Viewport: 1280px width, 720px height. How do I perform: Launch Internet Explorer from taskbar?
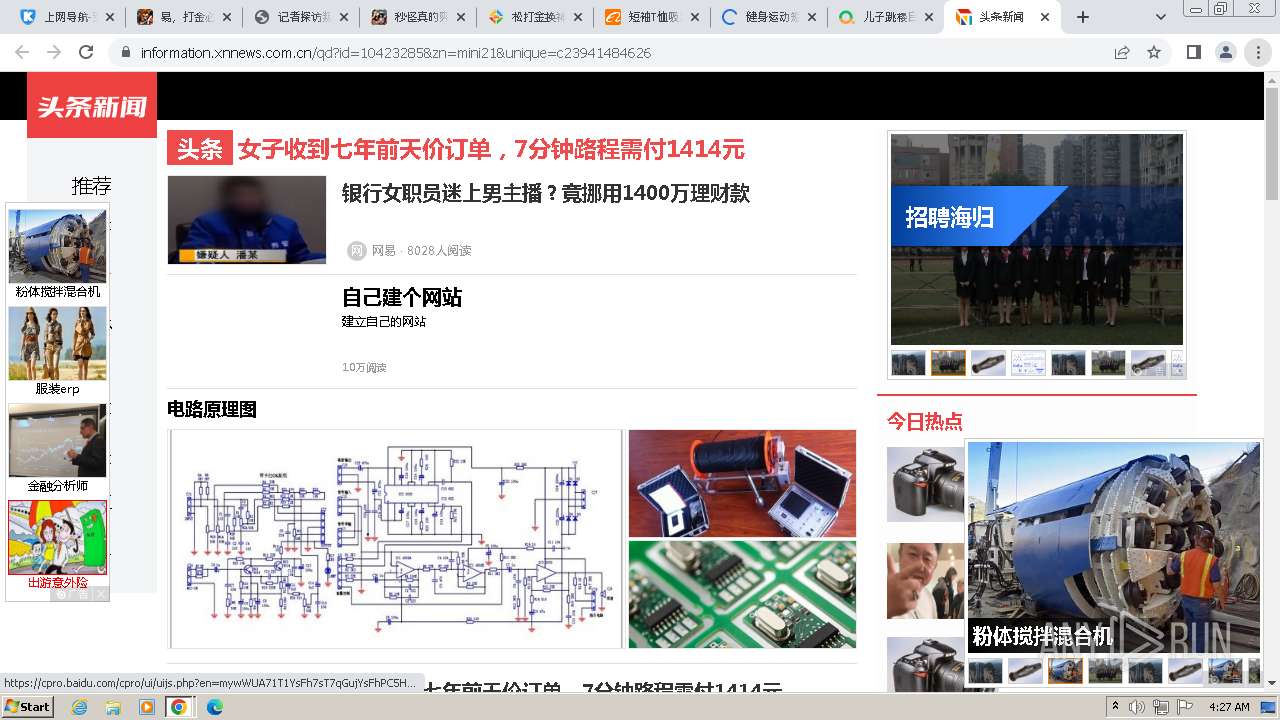pyautogui.click(x=79, y=707)
